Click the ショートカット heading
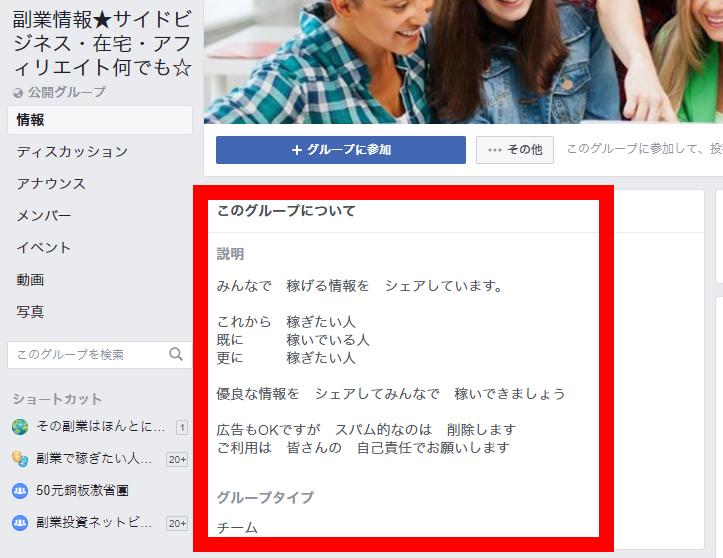The image size is (723, 558). point(57,399)
